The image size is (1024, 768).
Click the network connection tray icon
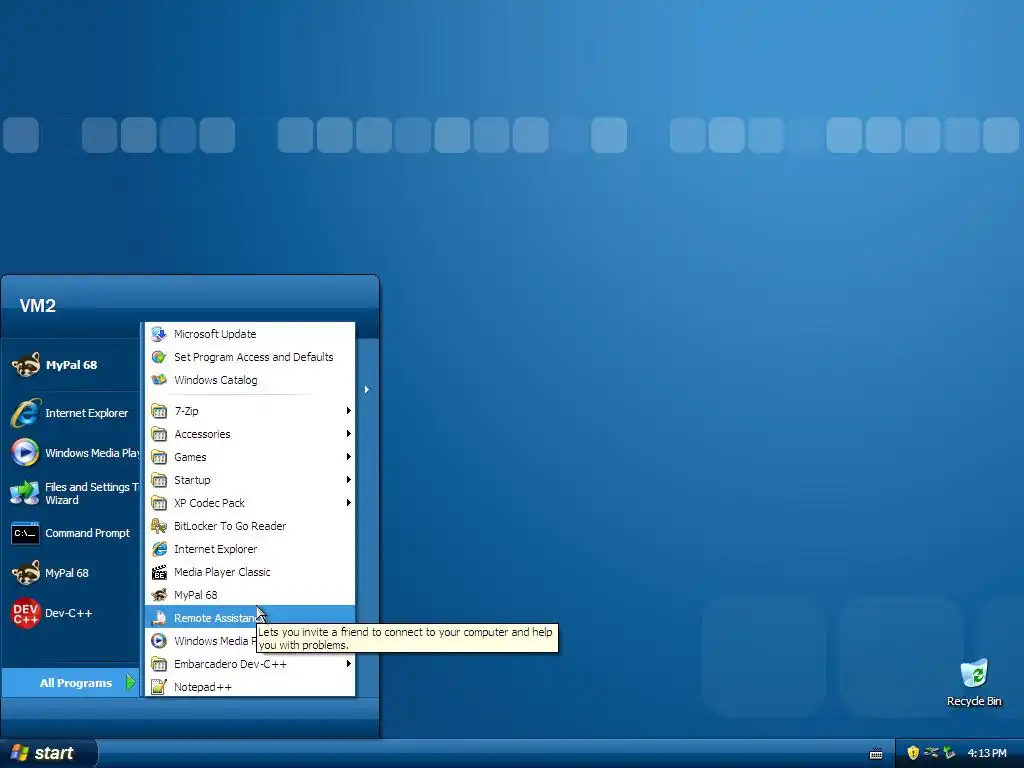[x=931, y=753]
